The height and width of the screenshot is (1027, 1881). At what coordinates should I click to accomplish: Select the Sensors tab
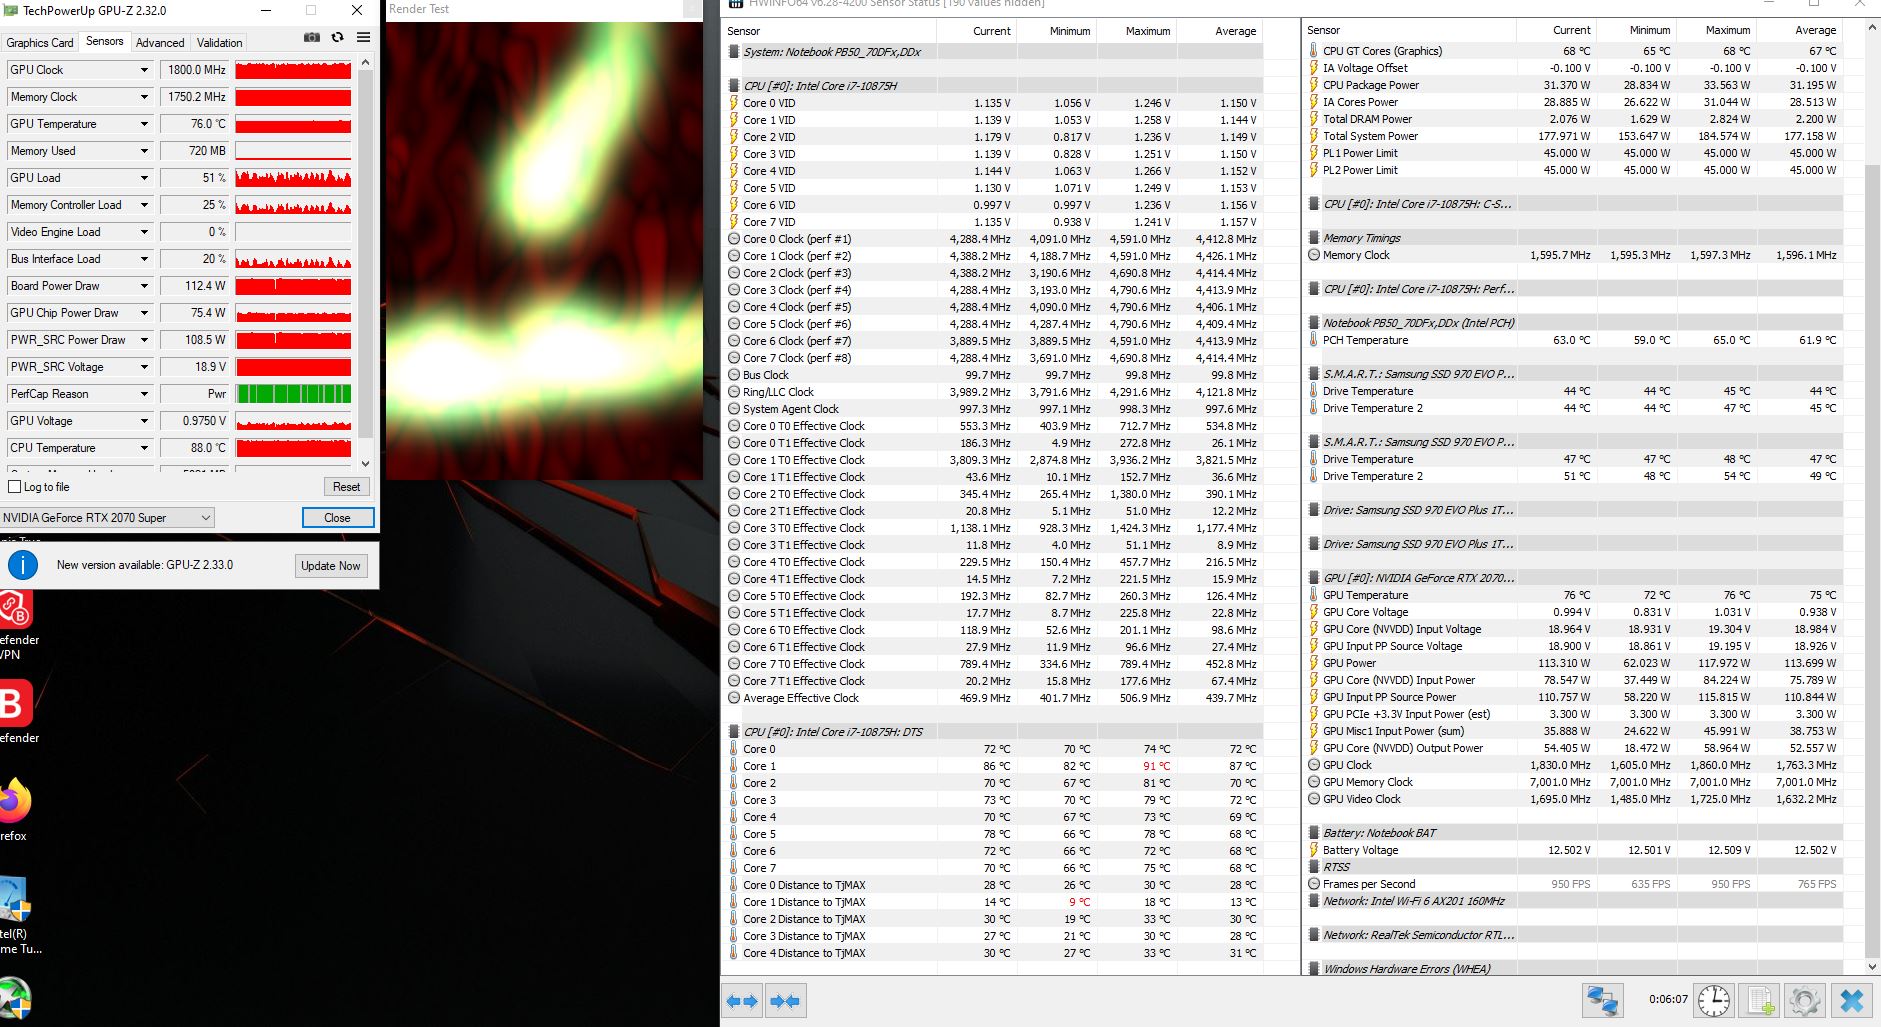pyautogui.click(x=105, y=41)
